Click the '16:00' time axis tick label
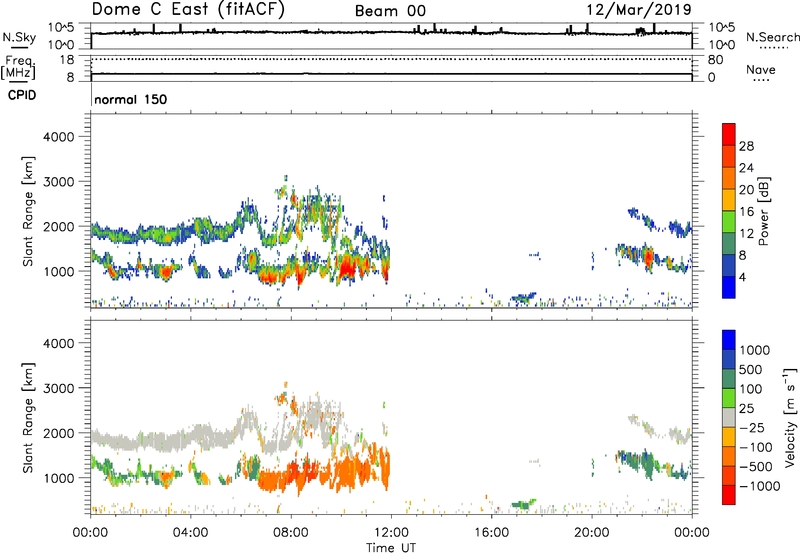This screenshot has width=800, height=554. (x=491, y=533)
